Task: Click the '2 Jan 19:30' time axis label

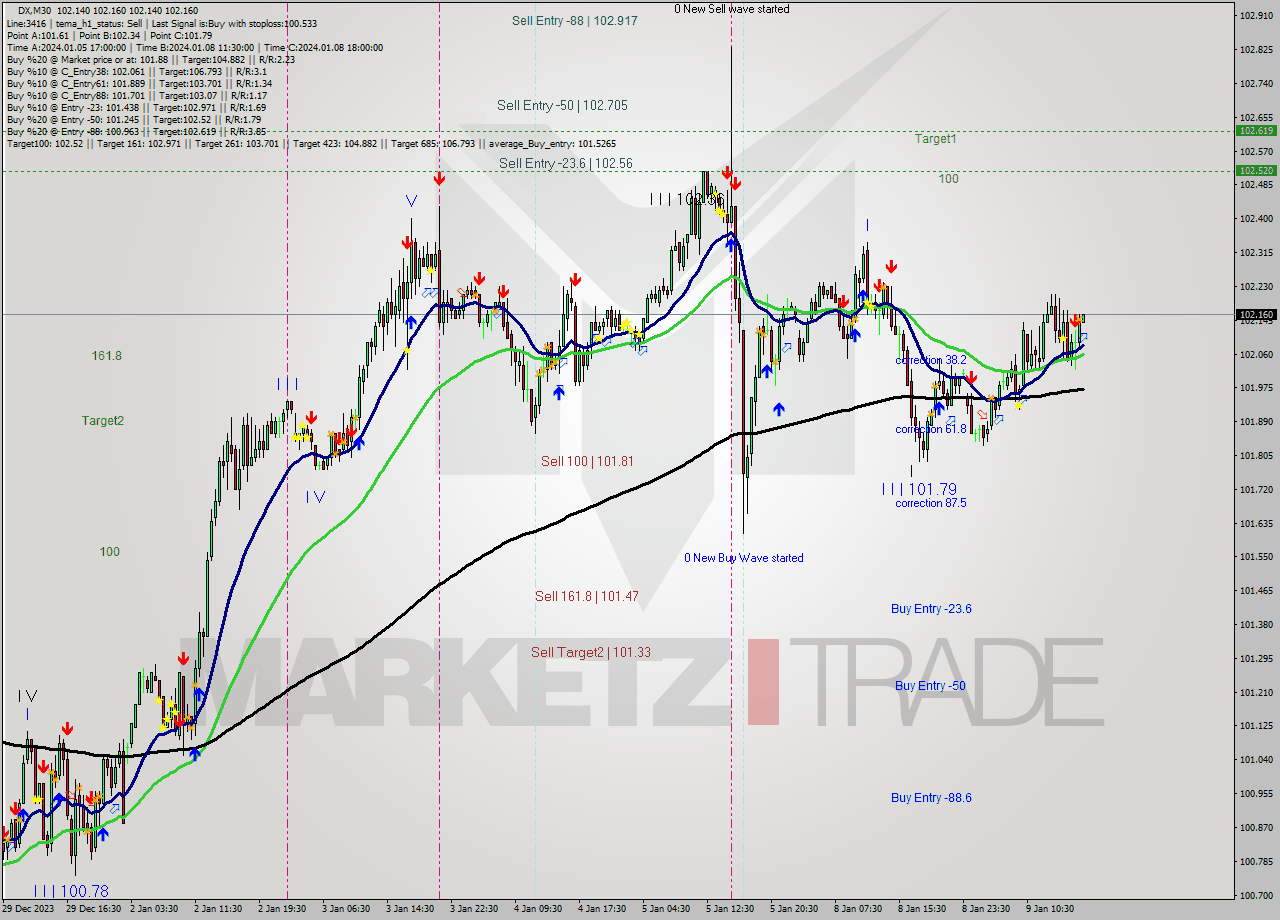Action: point(282,909)
